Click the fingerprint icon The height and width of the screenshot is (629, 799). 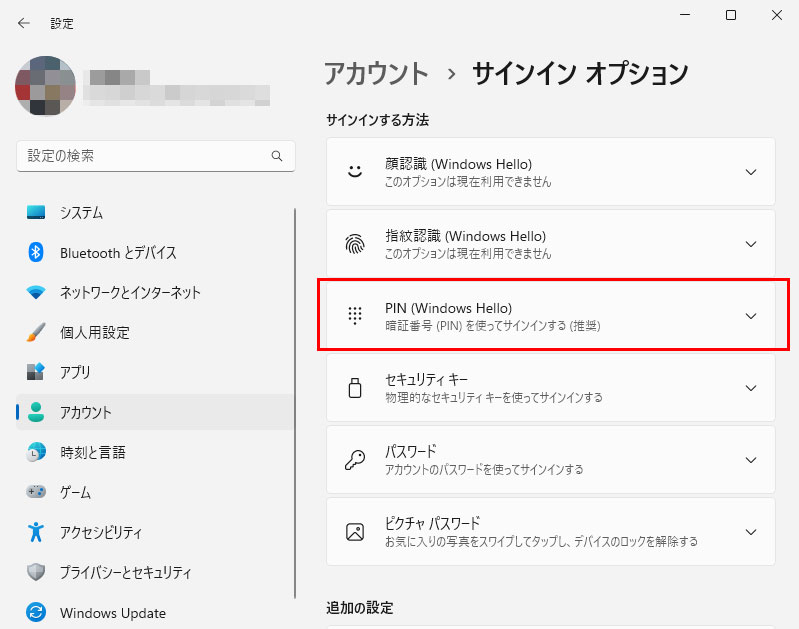(x=355, y=244)
